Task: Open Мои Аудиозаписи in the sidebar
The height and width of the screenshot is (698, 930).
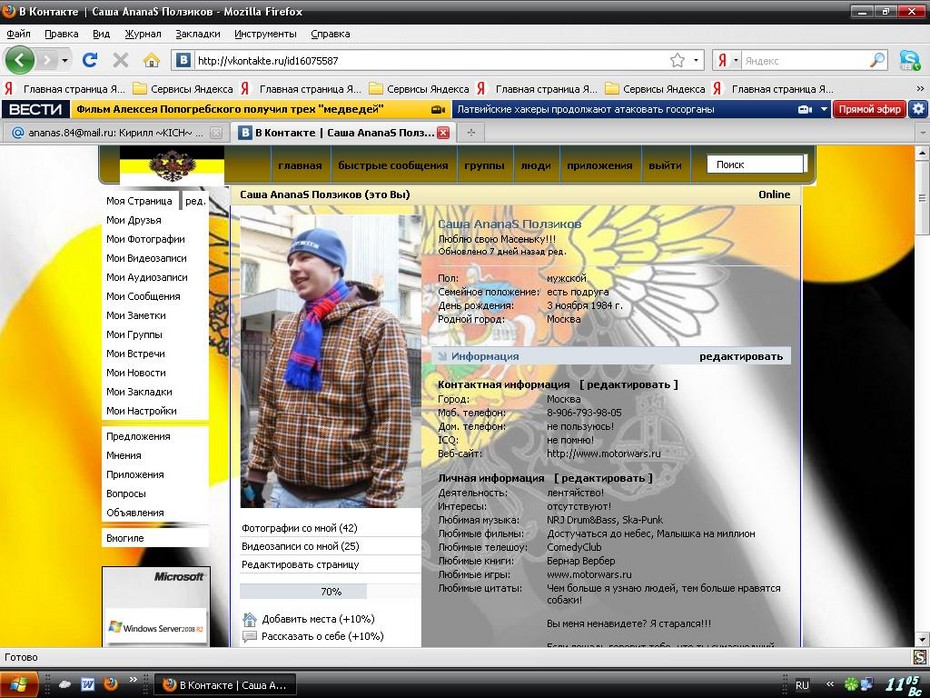Action: [146, 277]
